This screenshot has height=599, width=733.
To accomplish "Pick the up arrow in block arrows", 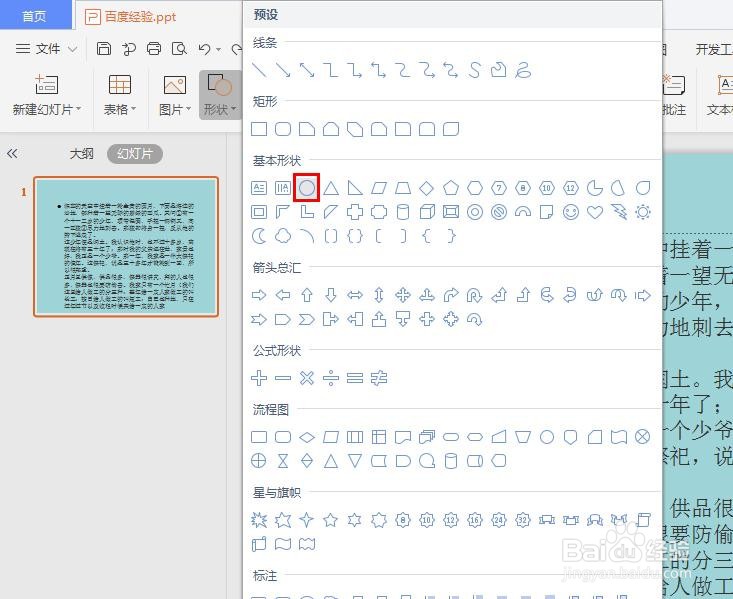I will point(307,295).
